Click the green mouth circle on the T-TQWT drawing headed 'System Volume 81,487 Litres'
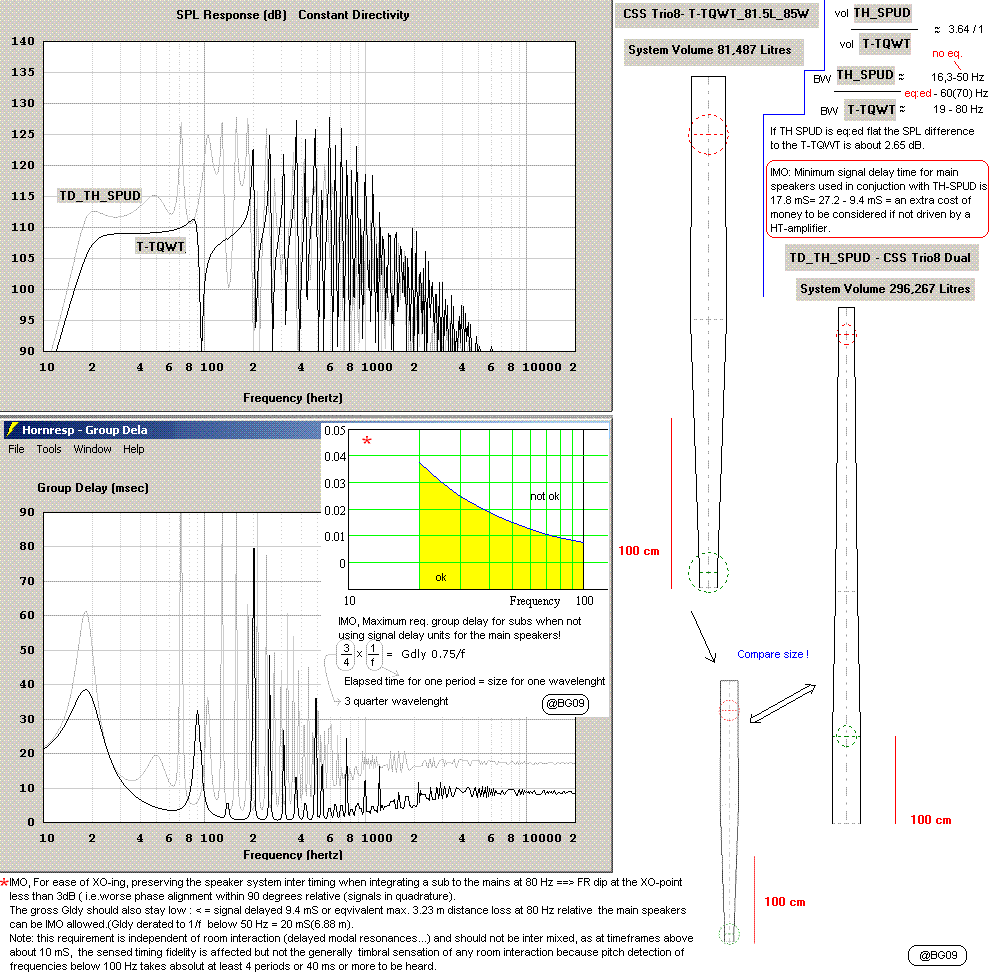Screen dimensions: 999x980 coord(708,572)
